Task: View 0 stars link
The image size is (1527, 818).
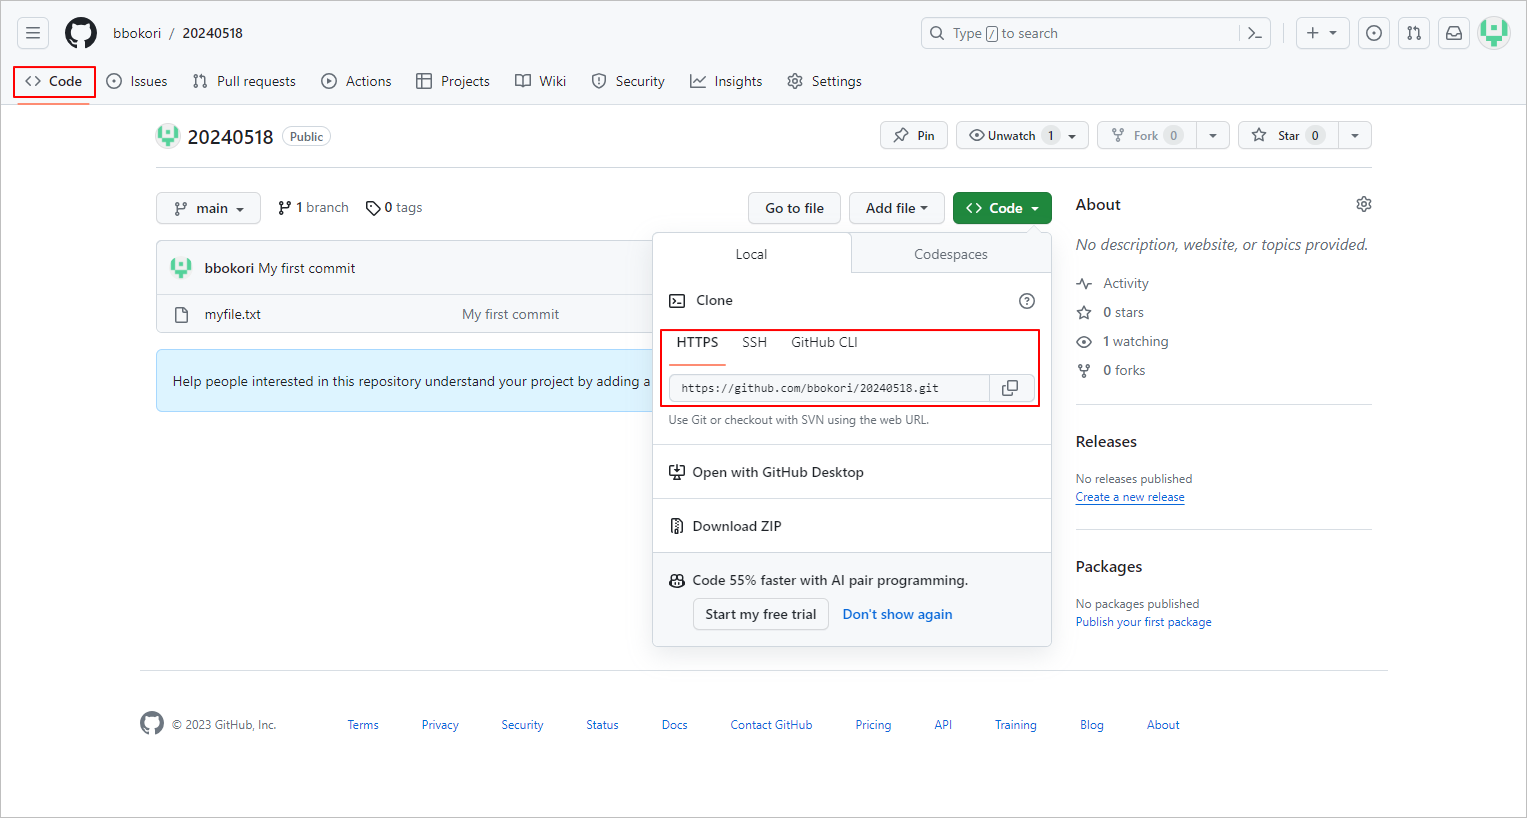Action: 1110,313
